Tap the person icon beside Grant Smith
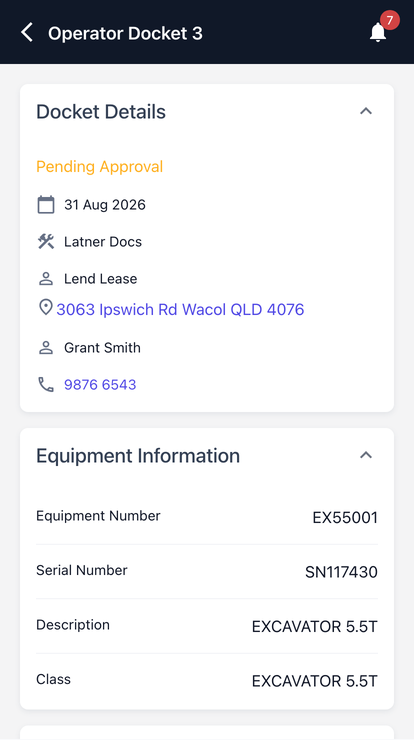Image resolution: width=414 pixels, height=740 pixels. click(x=46, y=348)
